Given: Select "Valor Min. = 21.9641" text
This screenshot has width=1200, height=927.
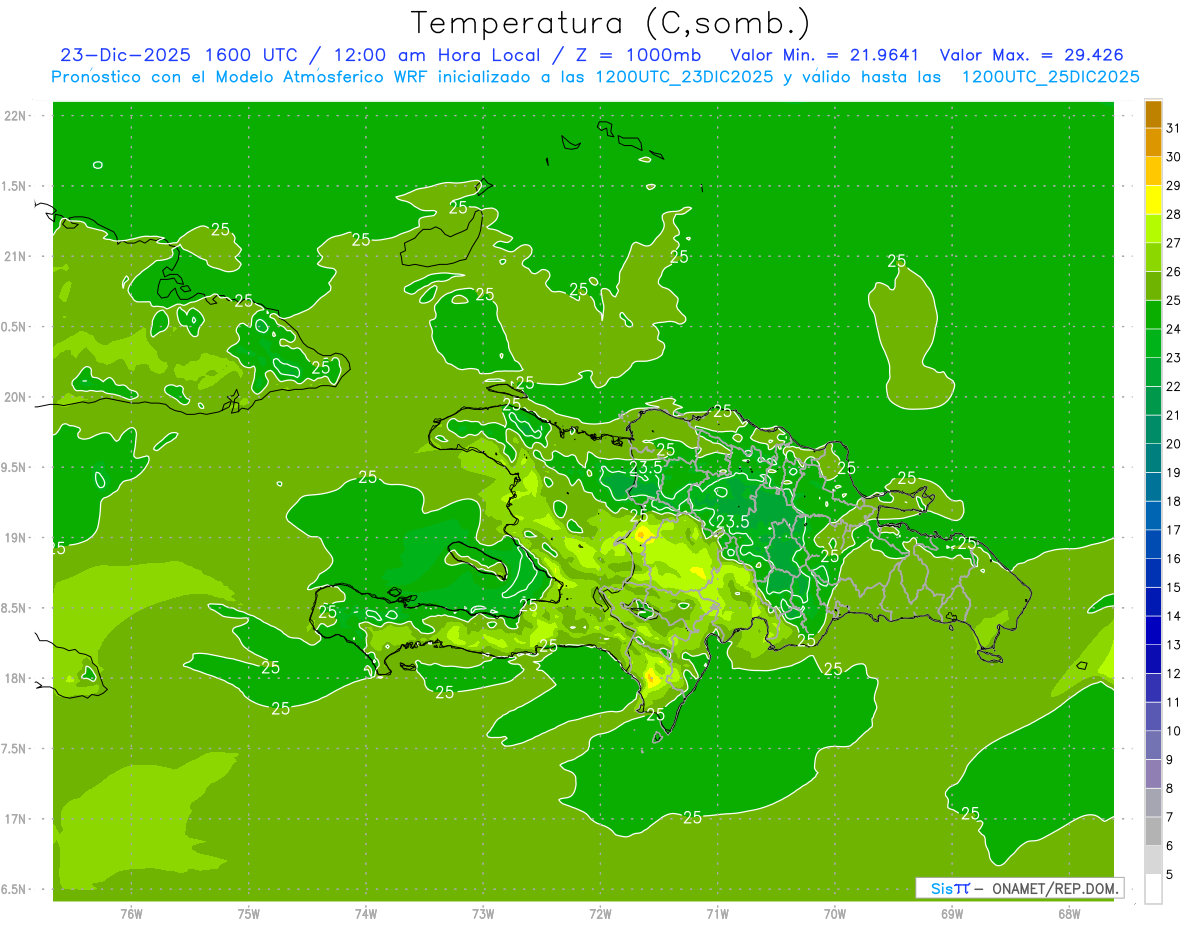Looking at the screenshot, I should [825, 55].
